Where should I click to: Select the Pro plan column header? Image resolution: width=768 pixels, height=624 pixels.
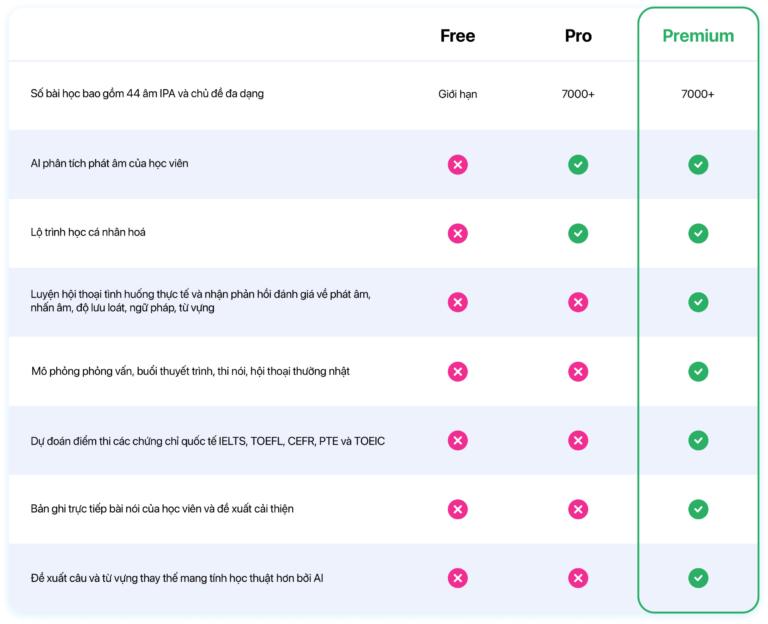click(x=578, y=36)
